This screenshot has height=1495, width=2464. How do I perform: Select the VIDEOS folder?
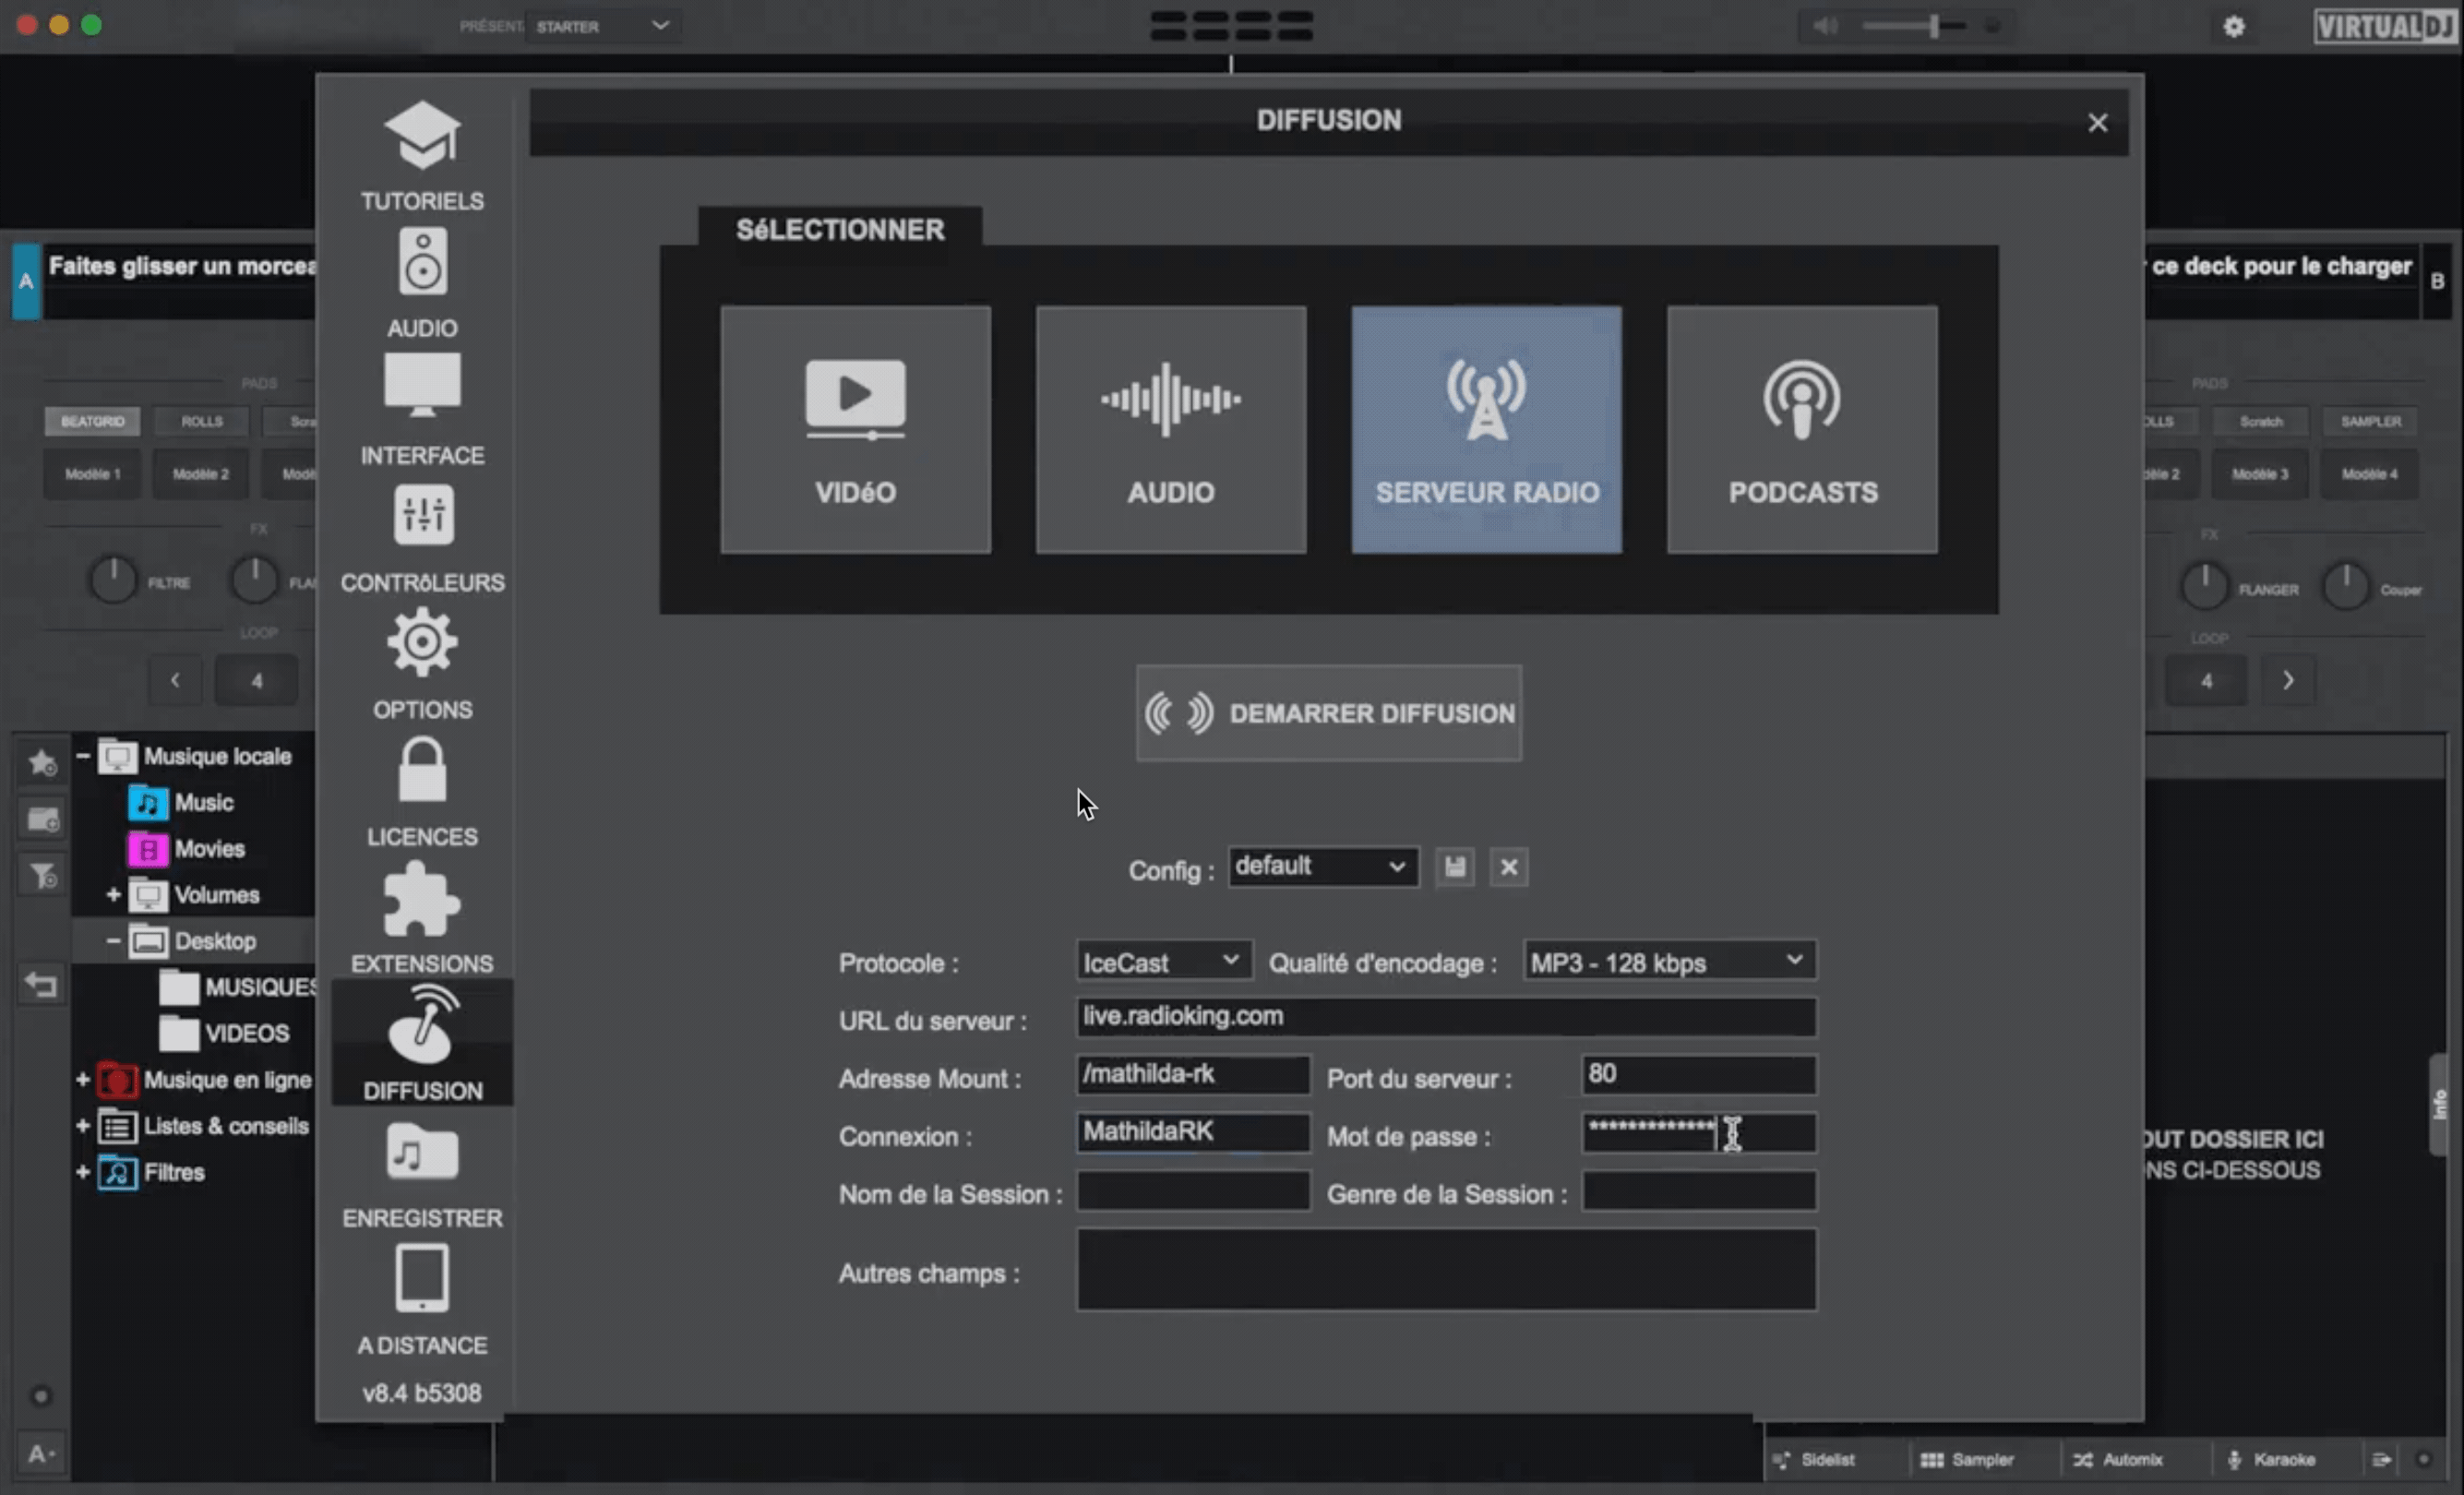(225, 1033)
